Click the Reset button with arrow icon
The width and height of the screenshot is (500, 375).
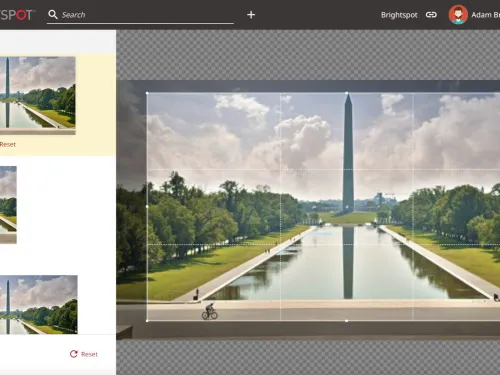pyautogui.click(x=84, y=354)
